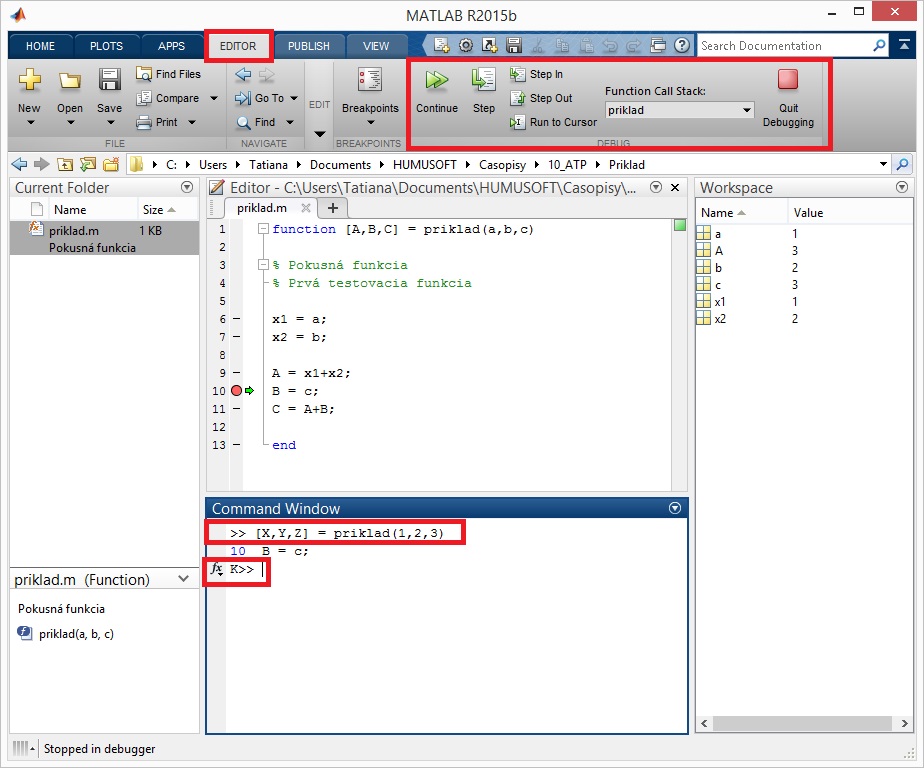Collapse the comment block fold on line 3
Viewport: 924px width, 768px height.
coord(263,265)
